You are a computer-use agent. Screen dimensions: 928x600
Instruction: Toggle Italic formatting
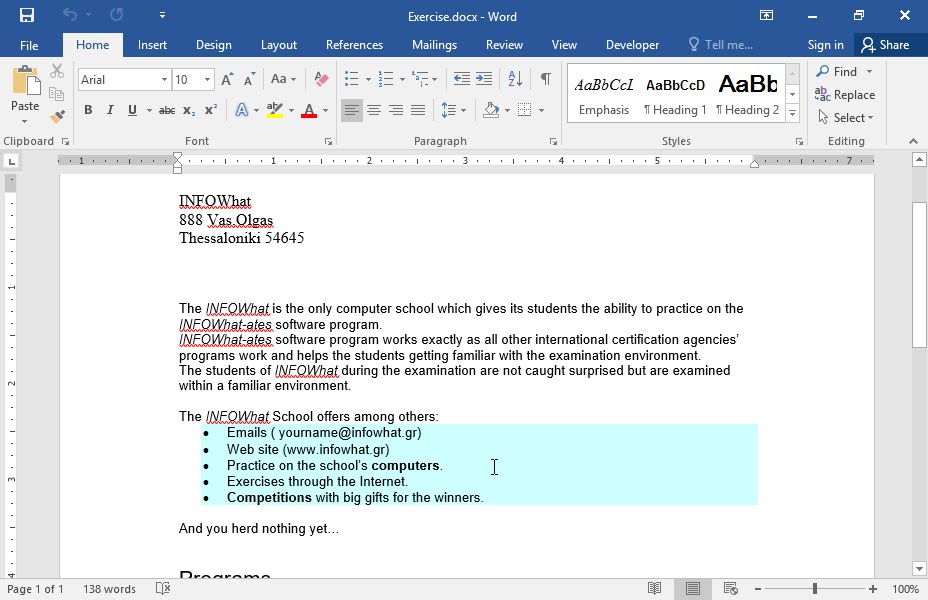(x=110, y=110)
